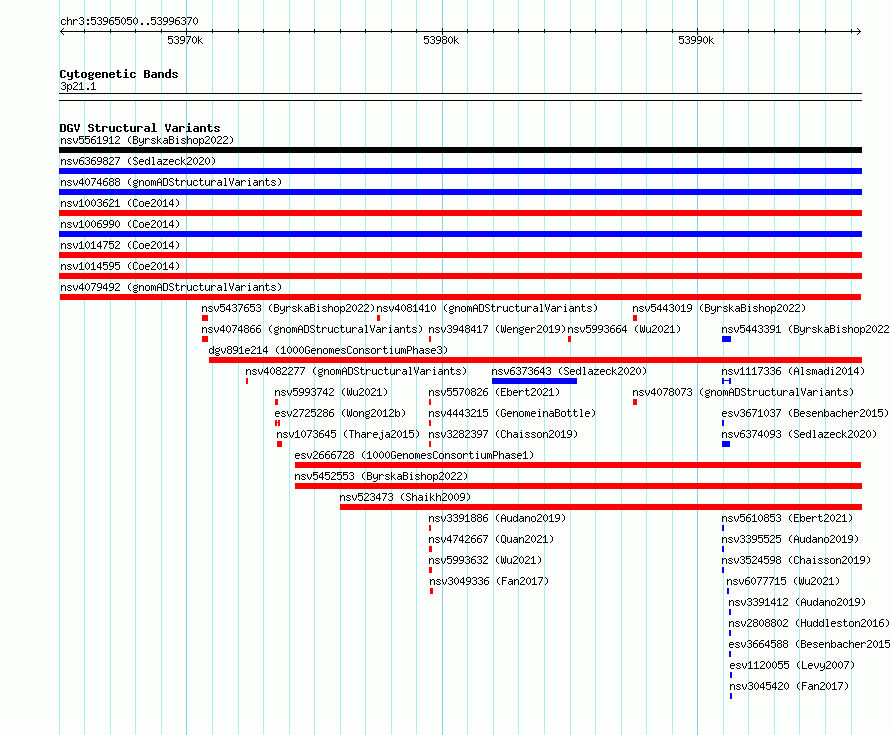Click the small red nsv5437653 marker
Image resolution: width=890 pixels, height=735 pixels.
[205, 318]
